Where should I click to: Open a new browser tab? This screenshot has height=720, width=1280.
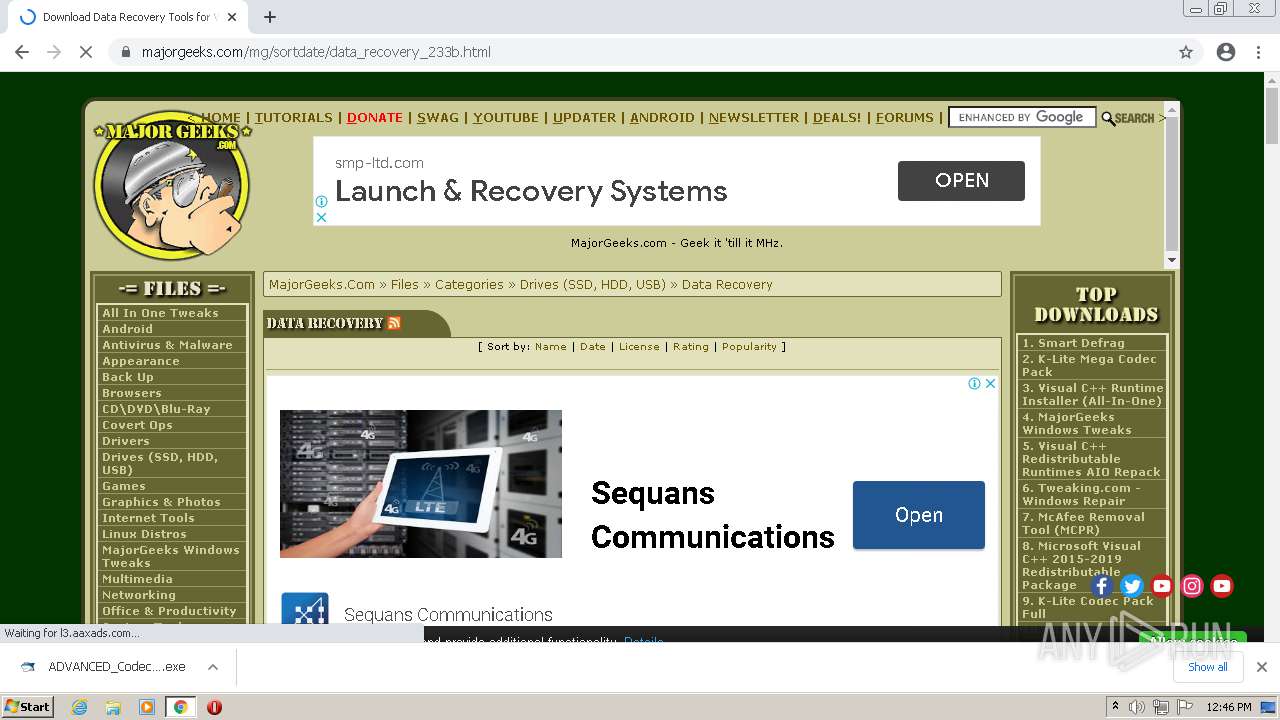[x=270, y=17]
